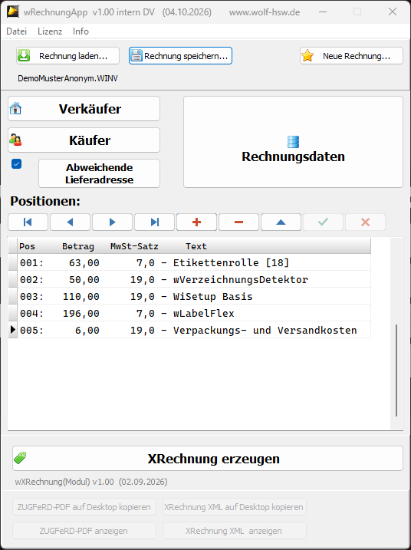Jump to first position record
Viewport: 411px width, 550px height.
click(28, 222)
